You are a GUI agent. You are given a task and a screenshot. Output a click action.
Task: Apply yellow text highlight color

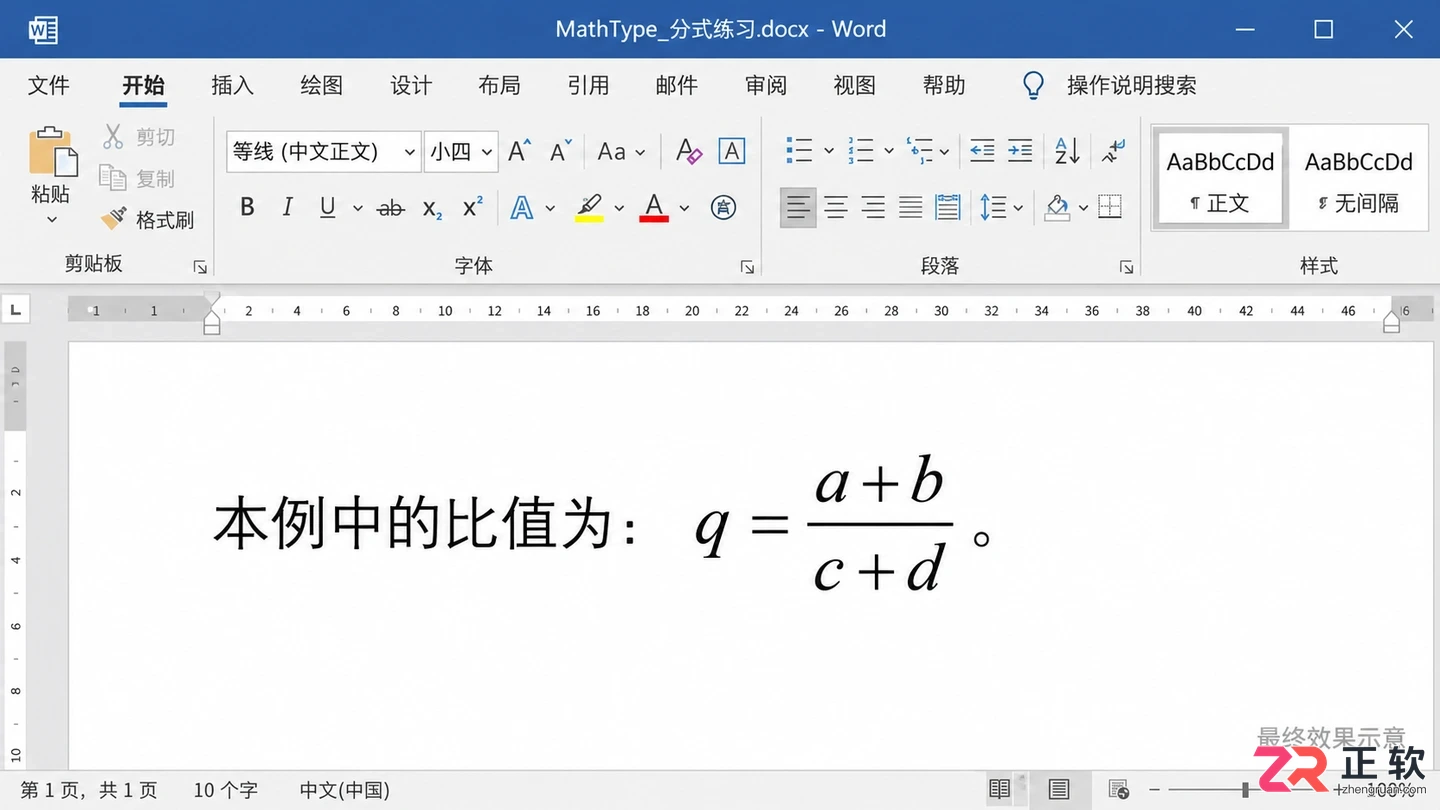[x=589, y=207]
